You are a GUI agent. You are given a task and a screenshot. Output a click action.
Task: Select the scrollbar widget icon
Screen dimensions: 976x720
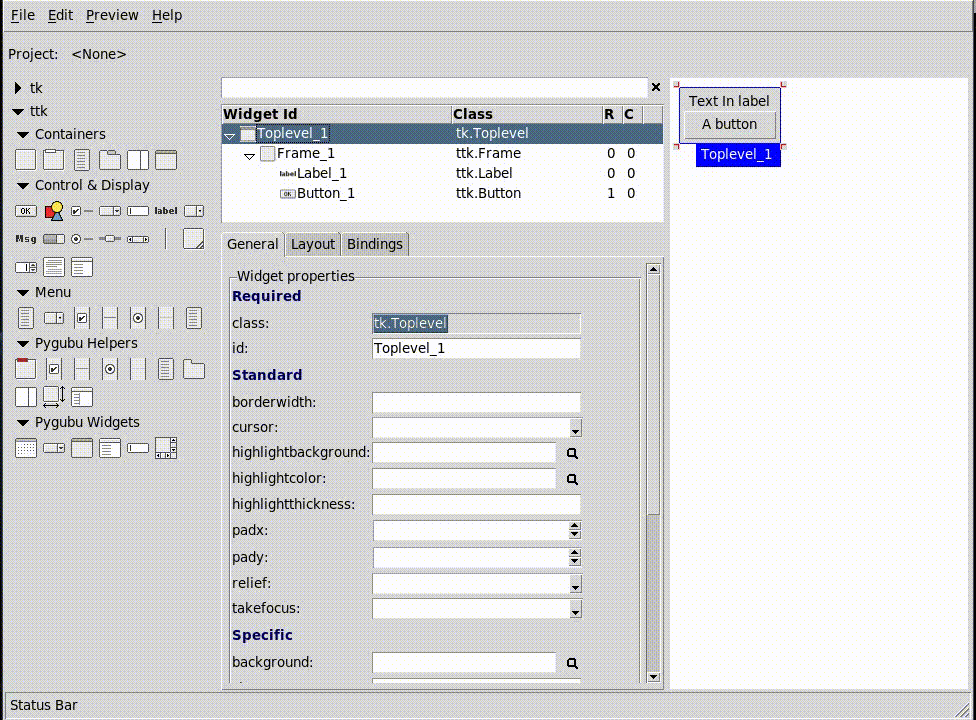[x=138, y=239]
